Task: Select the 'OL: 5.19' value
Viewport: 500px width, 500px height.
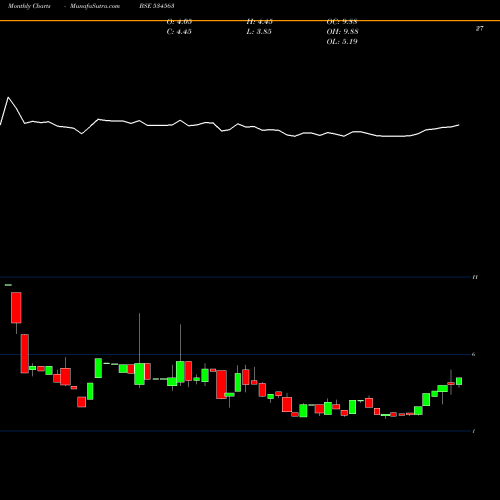Action: 342,42
